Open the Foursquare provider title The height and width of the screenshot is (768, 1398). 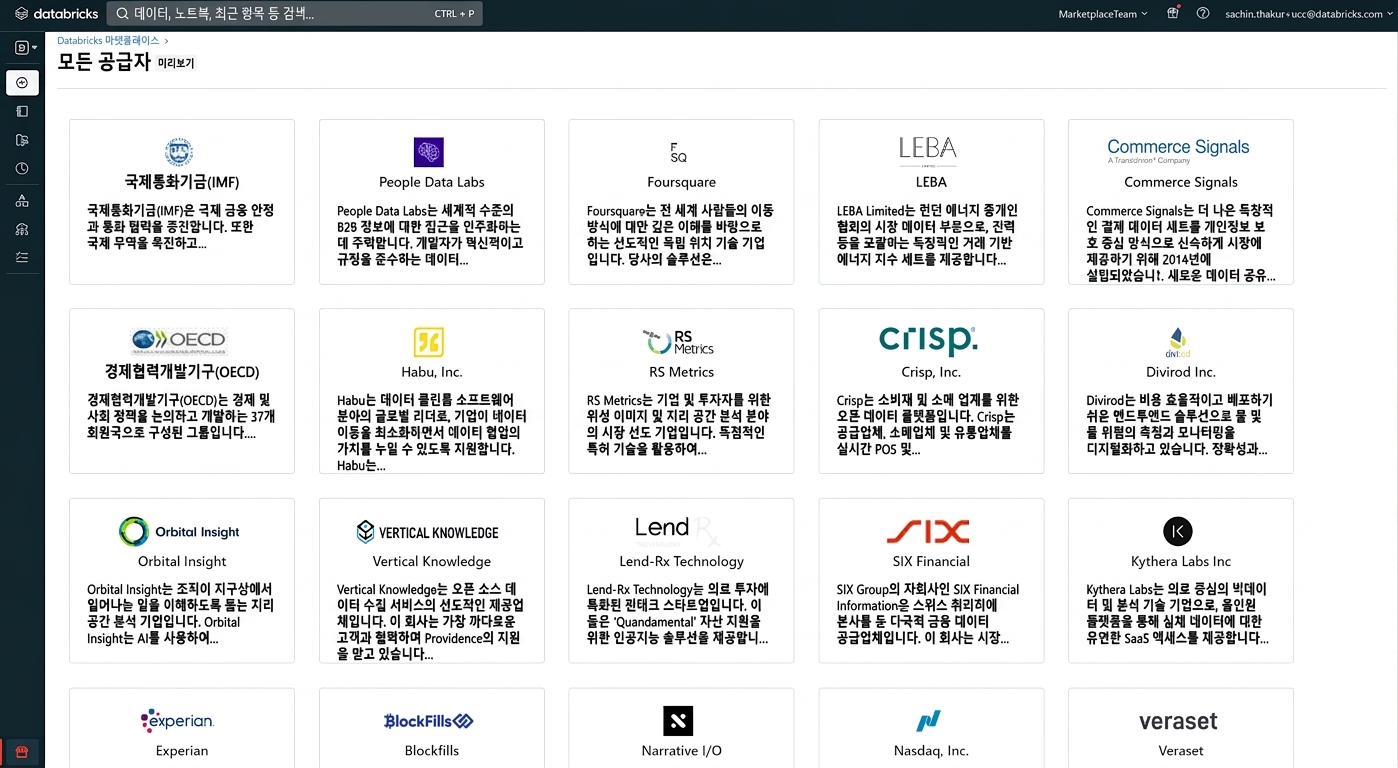682,182
